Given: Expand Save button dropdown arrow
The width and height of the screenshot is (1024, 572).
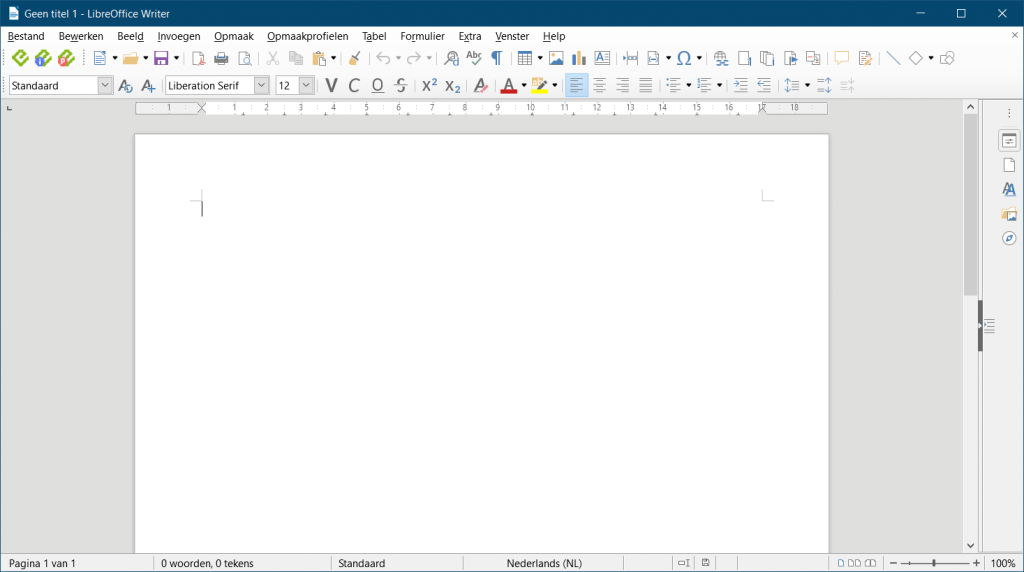Looking at the screenshot, I should tap(176, 59).
